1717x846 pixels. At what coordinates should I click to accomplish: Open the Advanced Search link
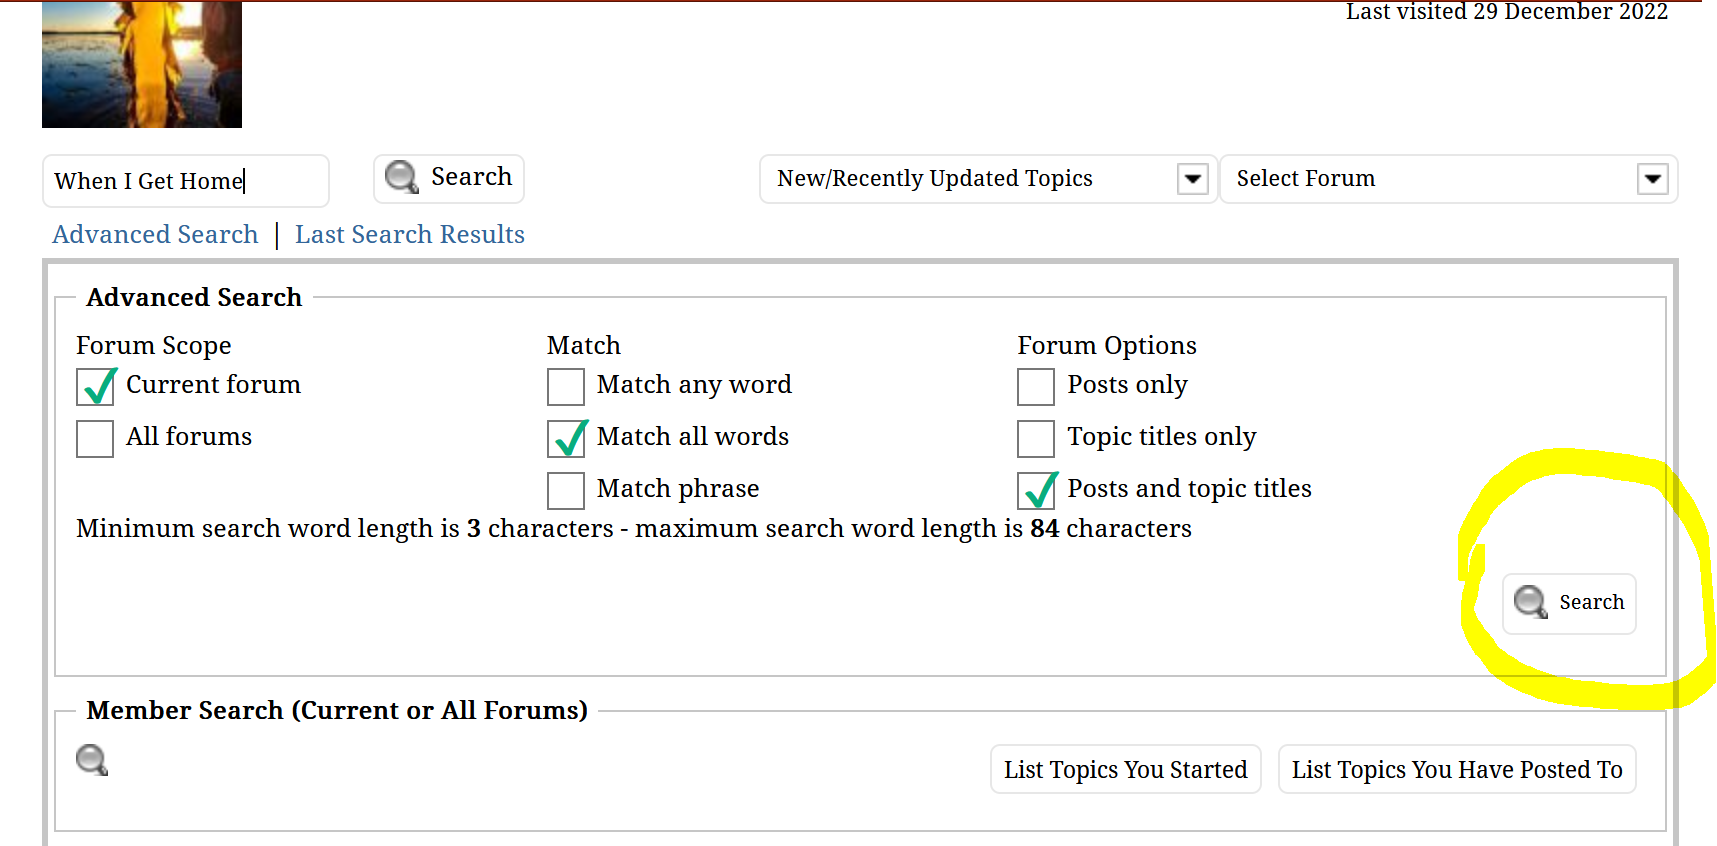point(156,234)
